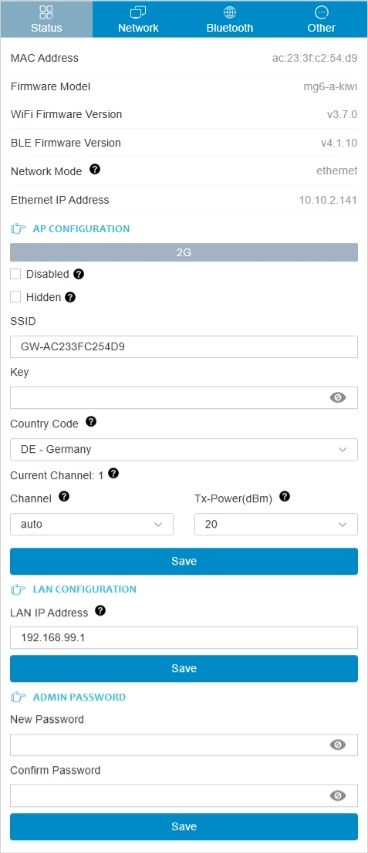Open the Country Code dropdown

pos(184,449)
